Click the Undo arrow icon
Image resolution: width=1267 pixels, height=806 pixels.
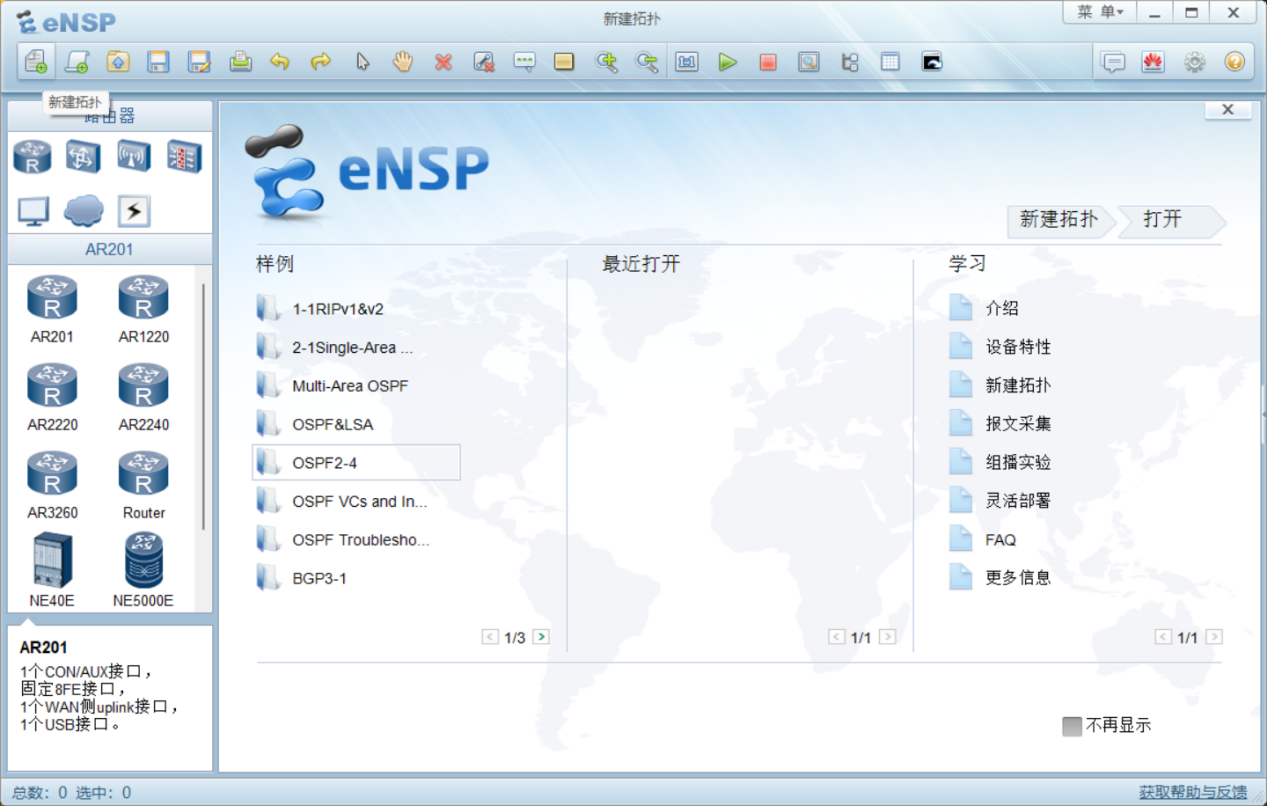280,62
